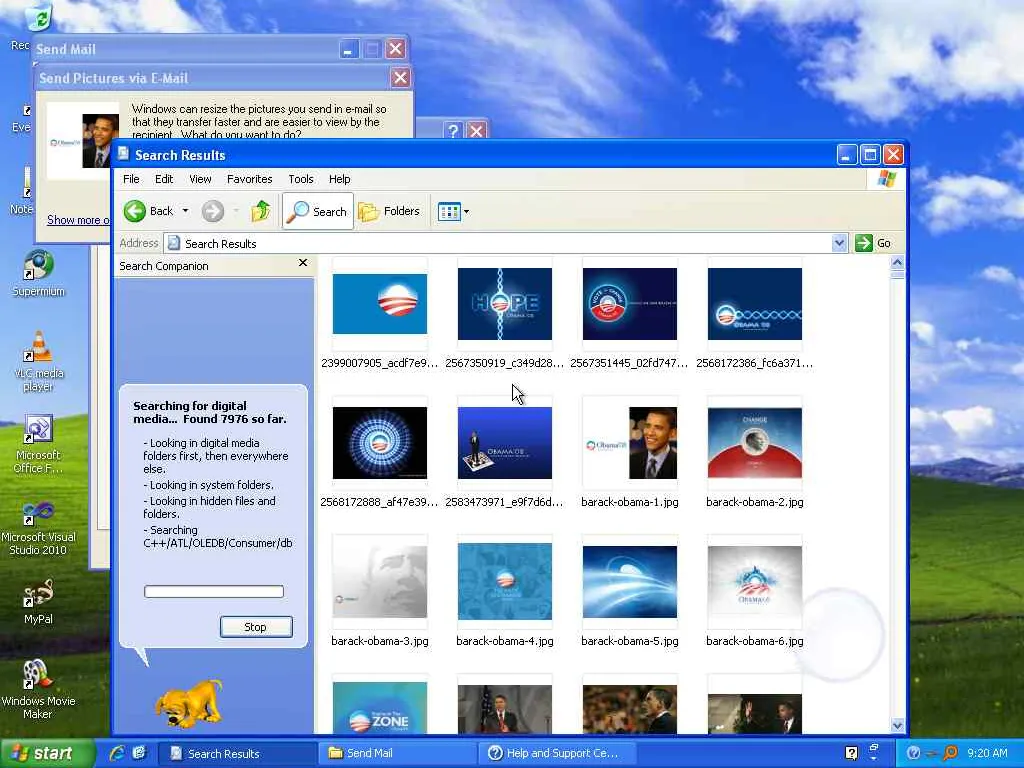The image size is (1024, 768).
Task: Switch to Help and Support Center taskbar button
Action: pos(557,753)
